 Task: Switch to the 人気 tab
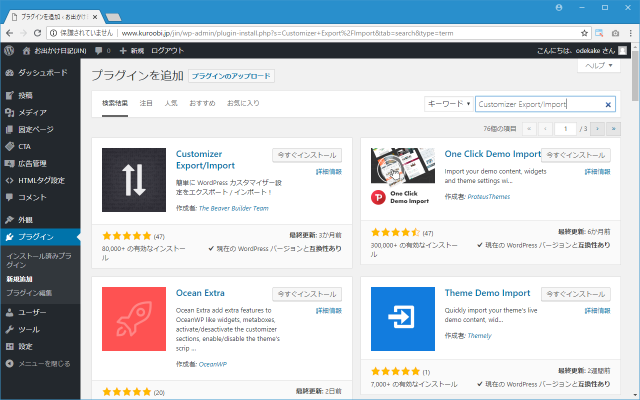coord(171,103)
